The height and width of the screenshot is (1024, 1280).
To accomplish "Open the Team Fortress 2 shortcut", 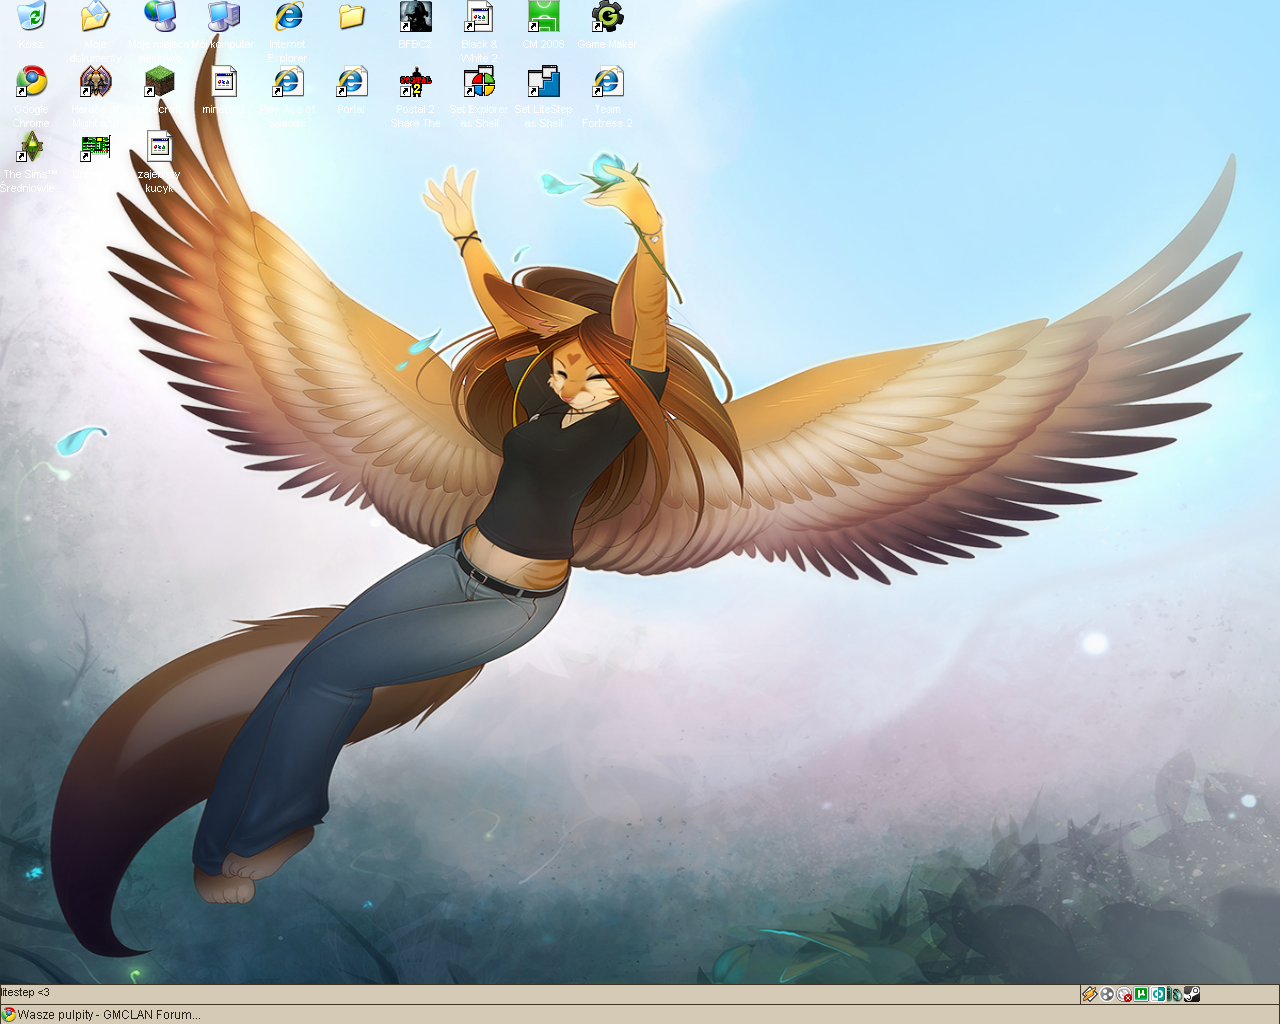I will pyautogui.click(x=607, y=83).
